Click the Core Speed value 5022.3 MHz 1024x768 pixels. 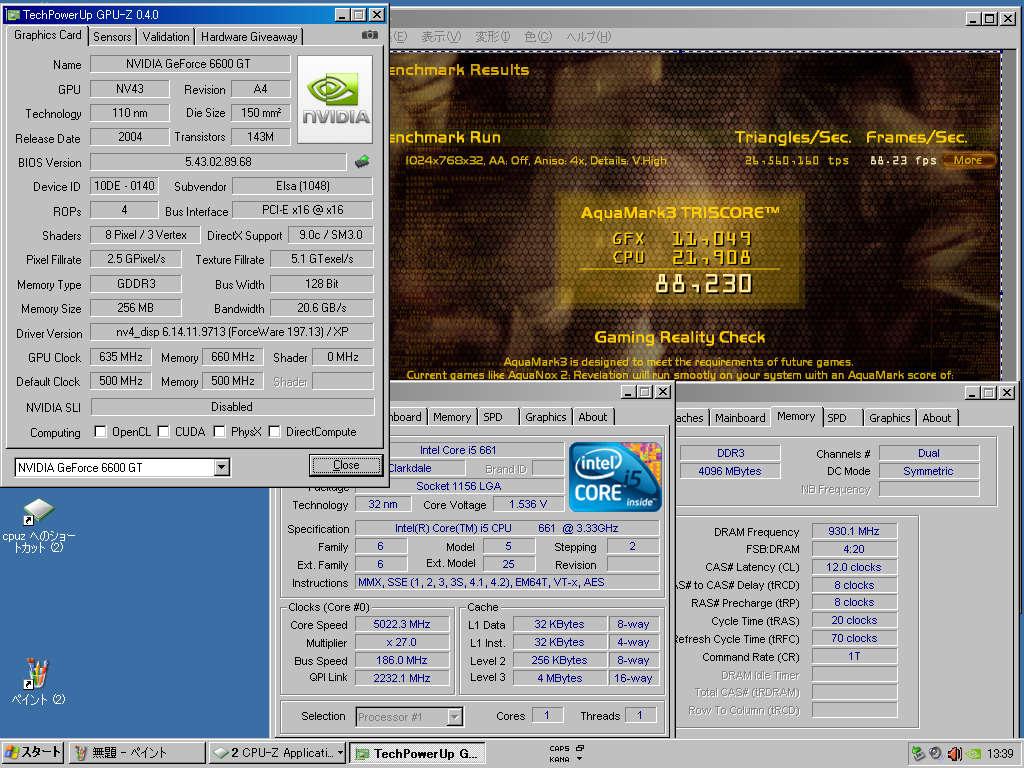click(x=402, y=624)
